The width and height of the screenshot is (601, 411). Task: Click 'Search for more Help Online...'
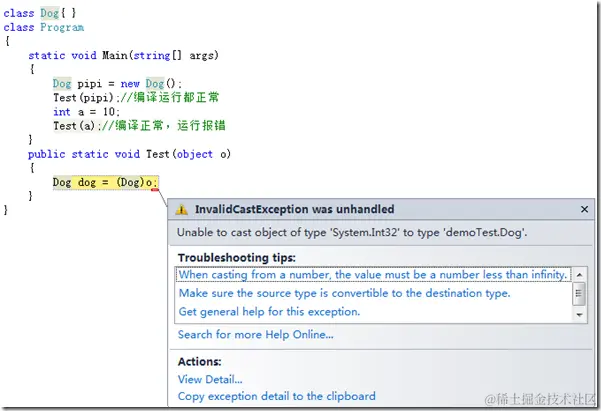pos(256,335)
